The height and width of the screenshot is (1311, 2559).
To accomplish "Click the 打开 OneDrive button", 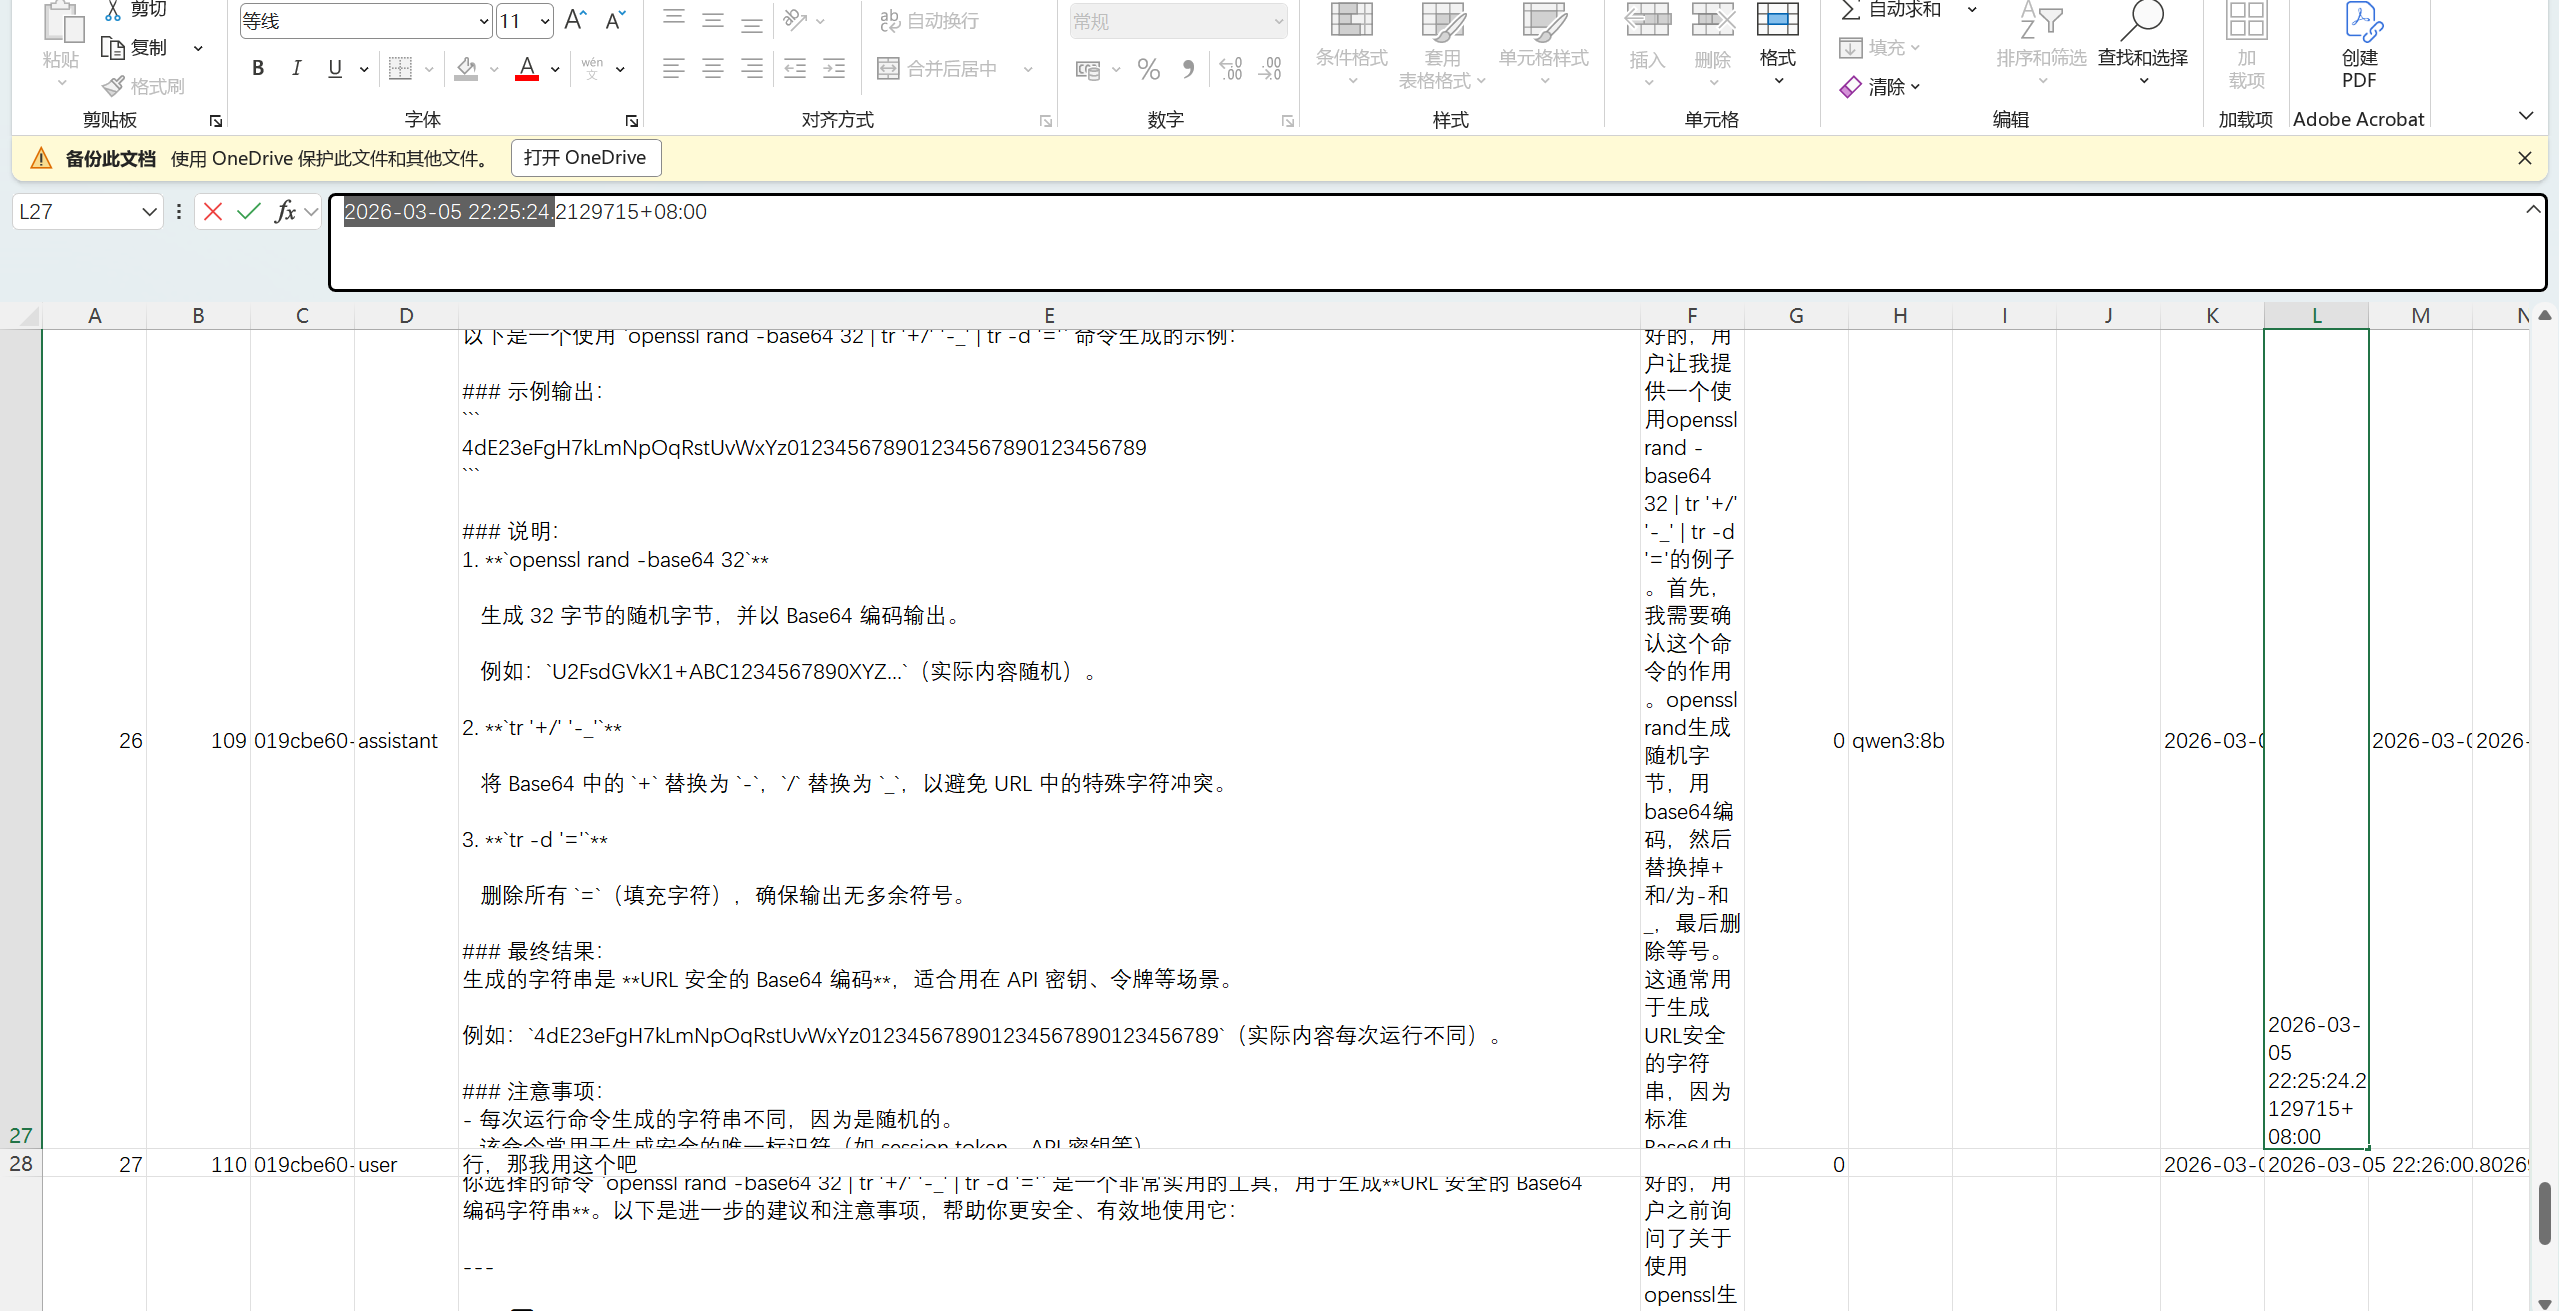I will click(586, 158).
